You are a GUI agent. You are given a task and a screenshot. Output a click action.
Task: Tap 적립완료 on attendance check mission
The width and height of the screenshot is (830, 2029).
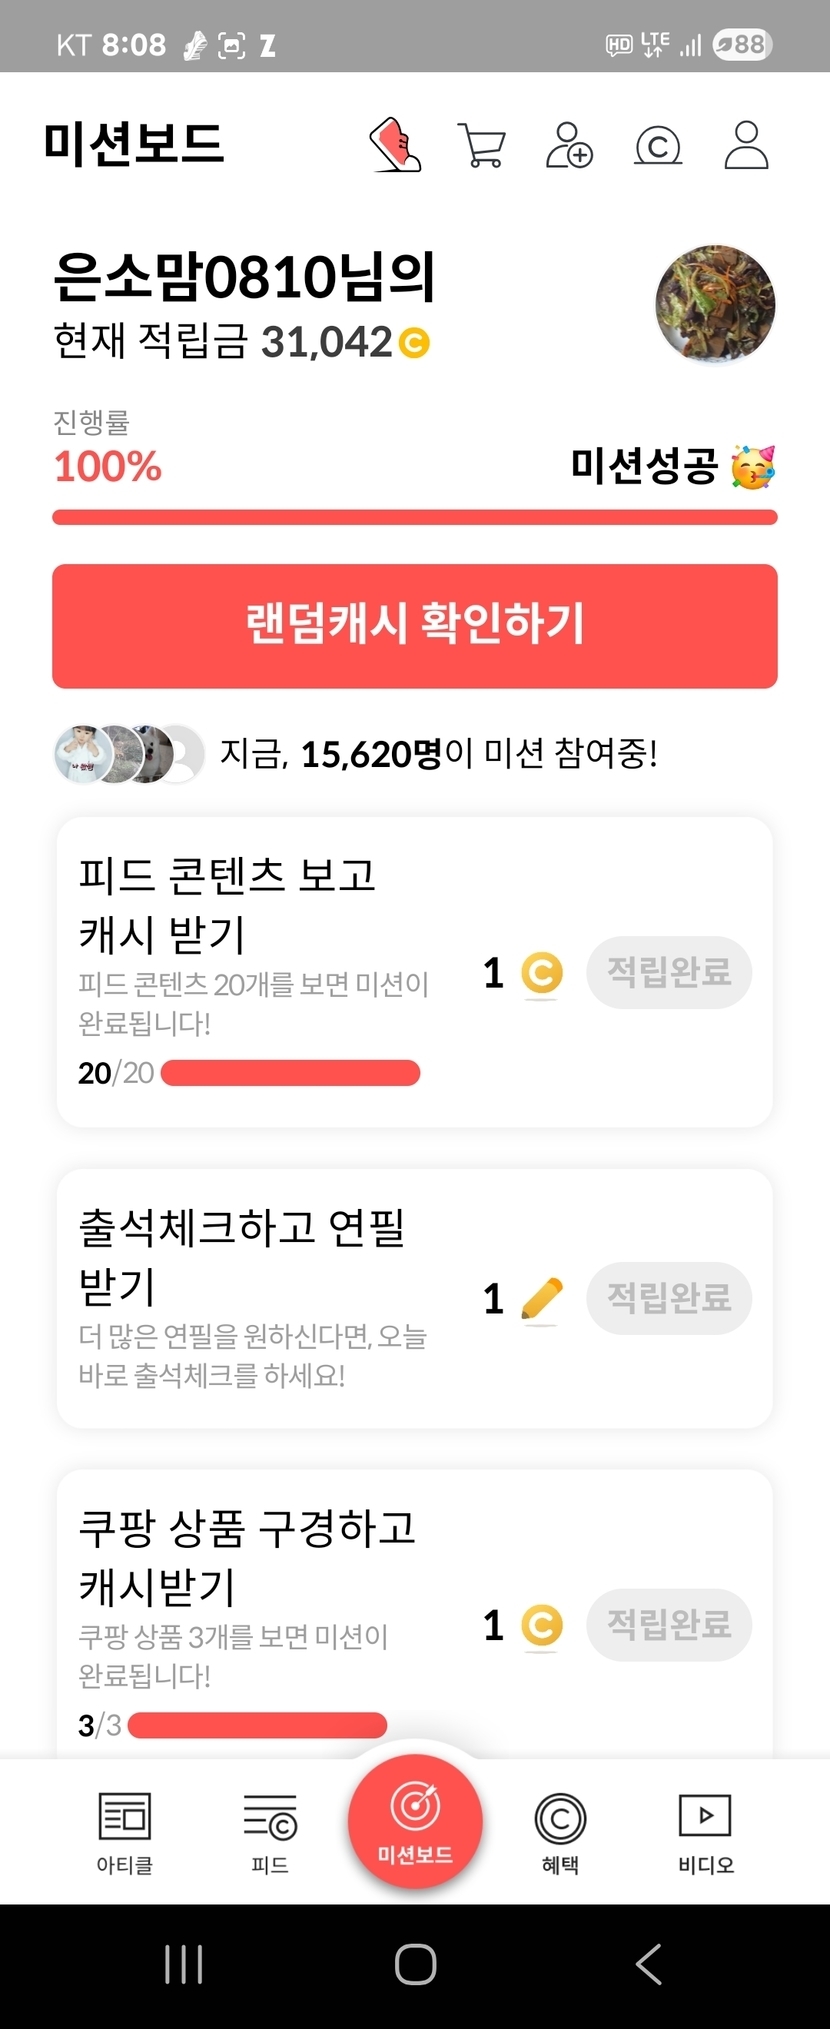[x=669, y=1298]
